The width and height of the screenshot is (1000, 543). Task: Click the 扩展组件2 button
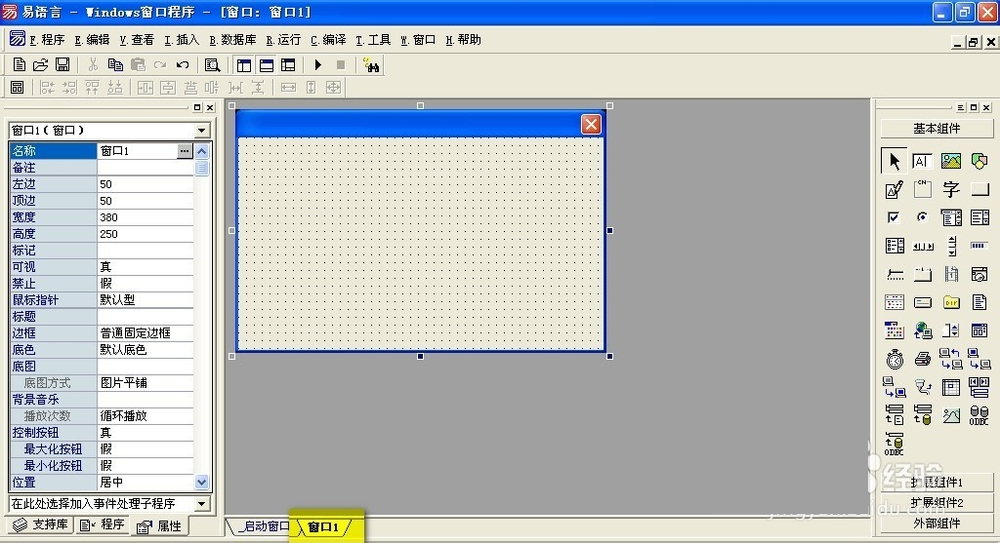point(936,502)
